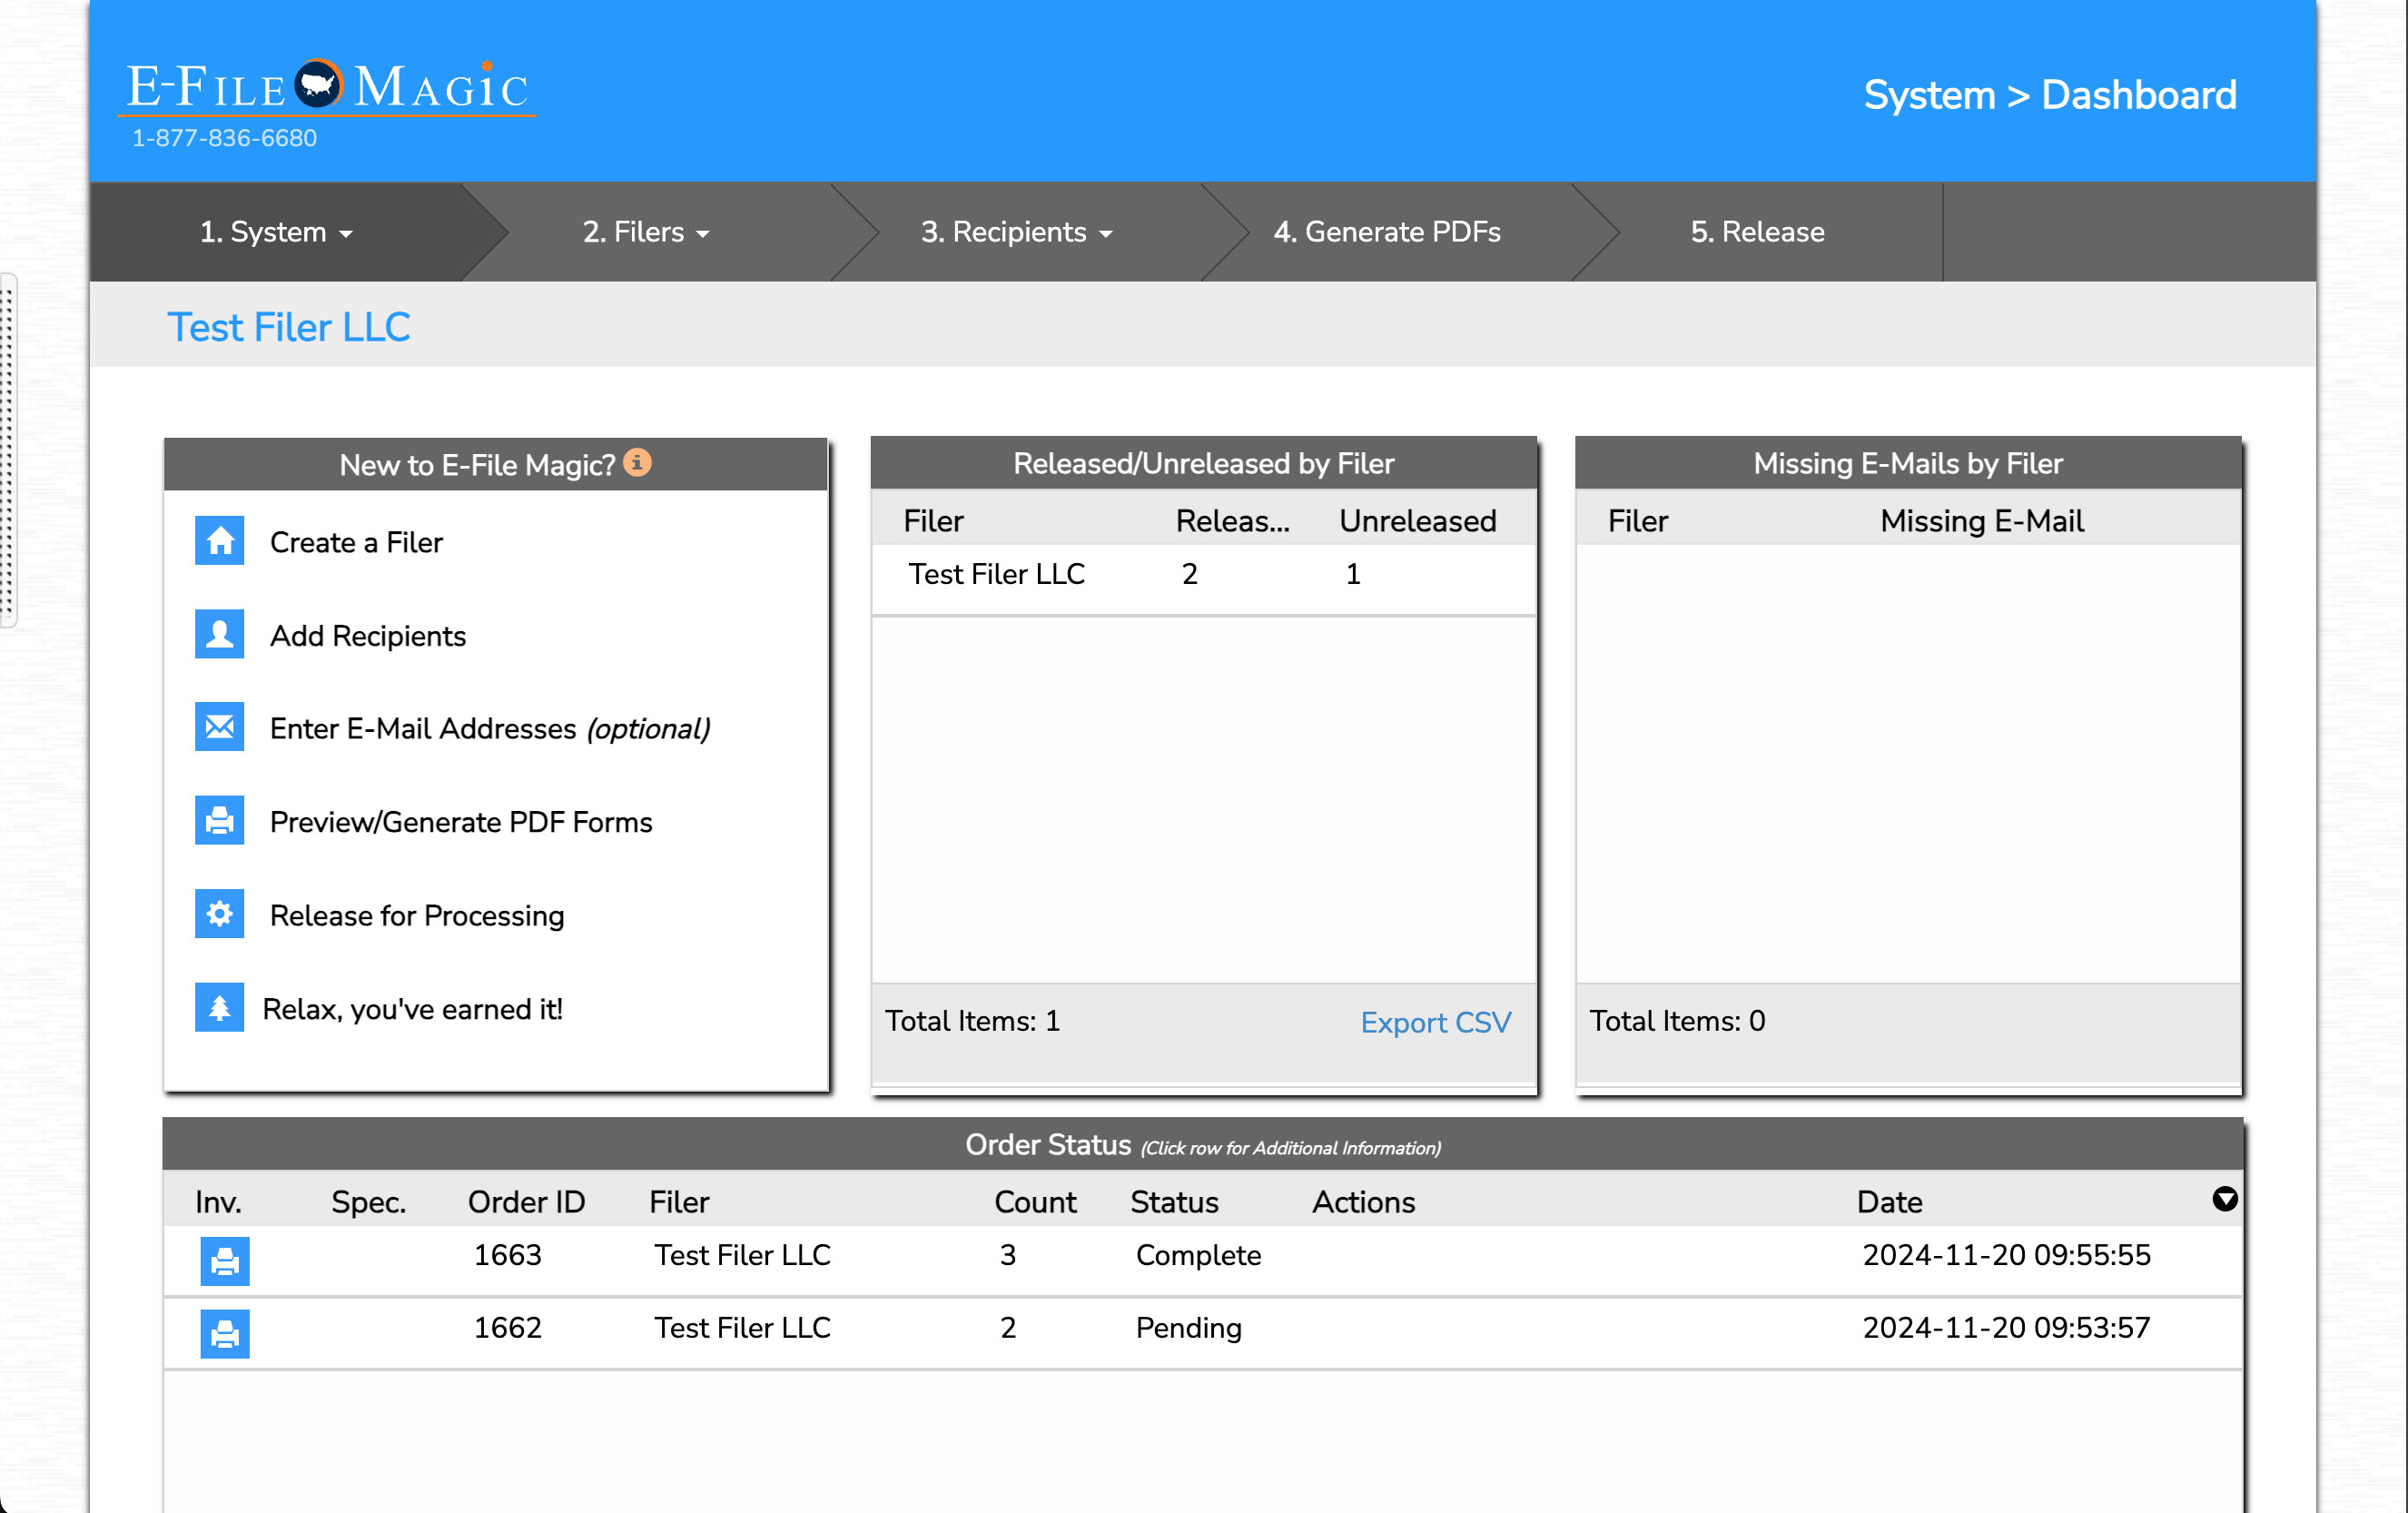Go to the 5. Release step
The width and height of the screenshot is (2408, 1513).
click(1757, 232)
